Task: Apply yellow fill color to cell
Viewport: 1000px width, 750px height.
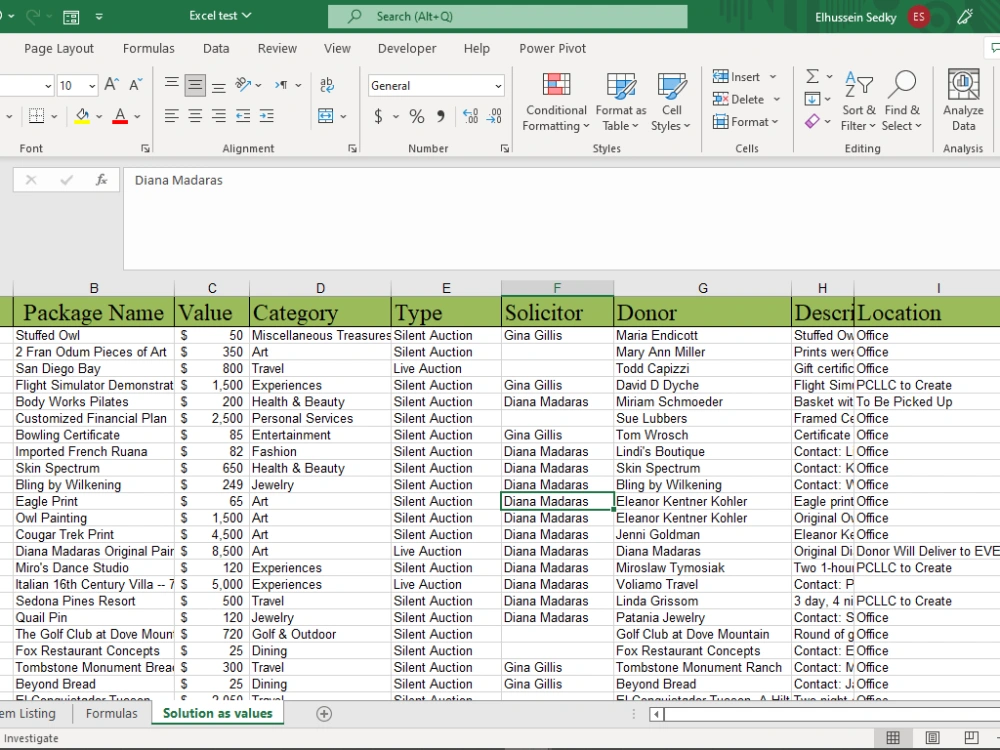Action: click(84, 116)
